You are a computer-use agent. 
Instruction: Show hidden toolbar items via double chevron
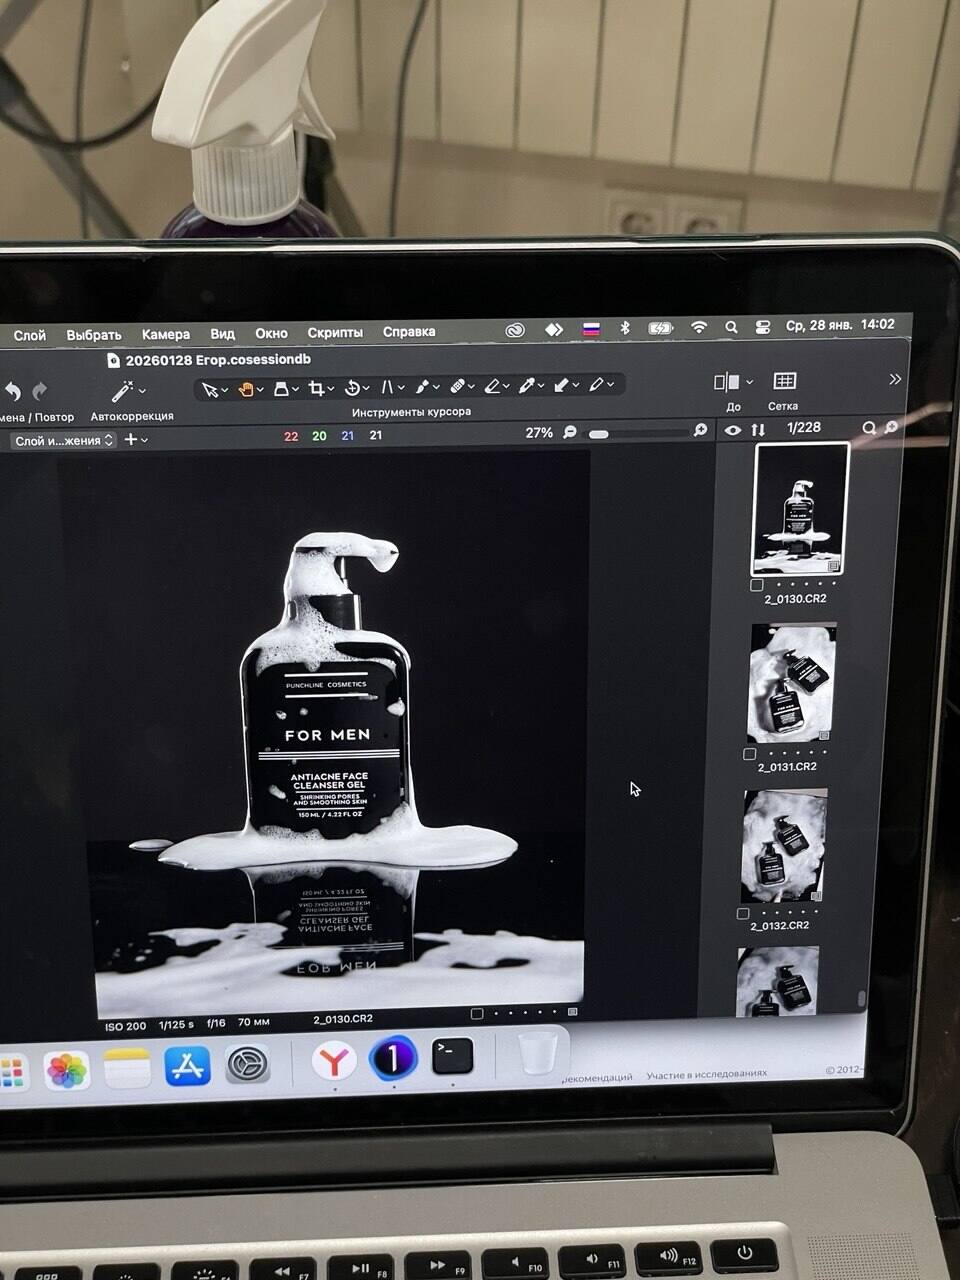[x=895, y=379]
